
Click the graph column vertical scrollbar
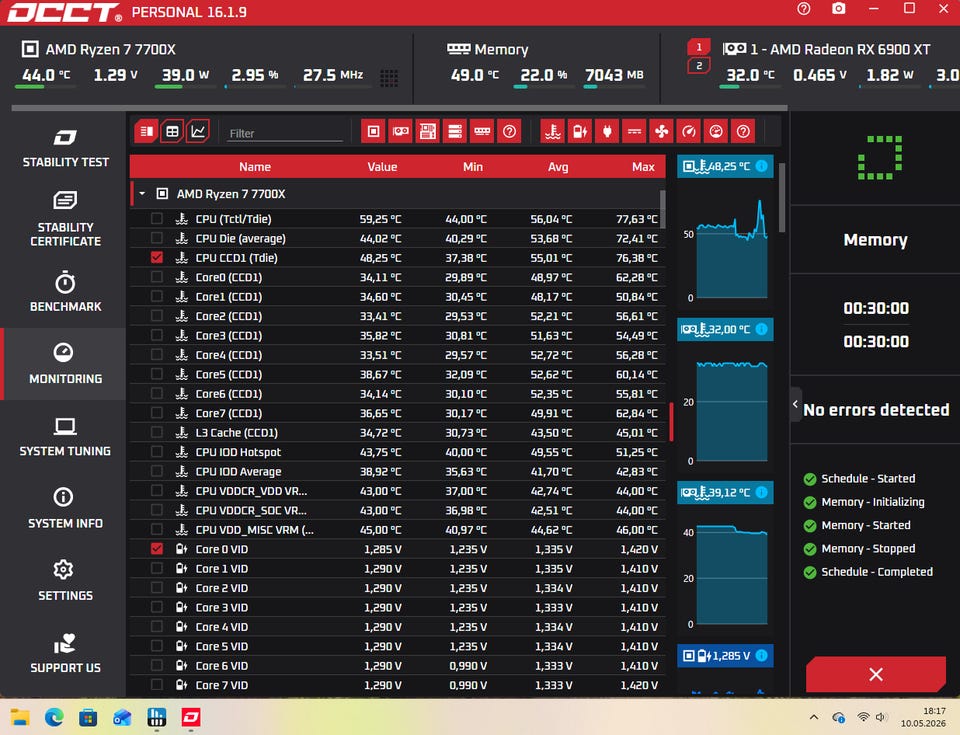point(782,197)
